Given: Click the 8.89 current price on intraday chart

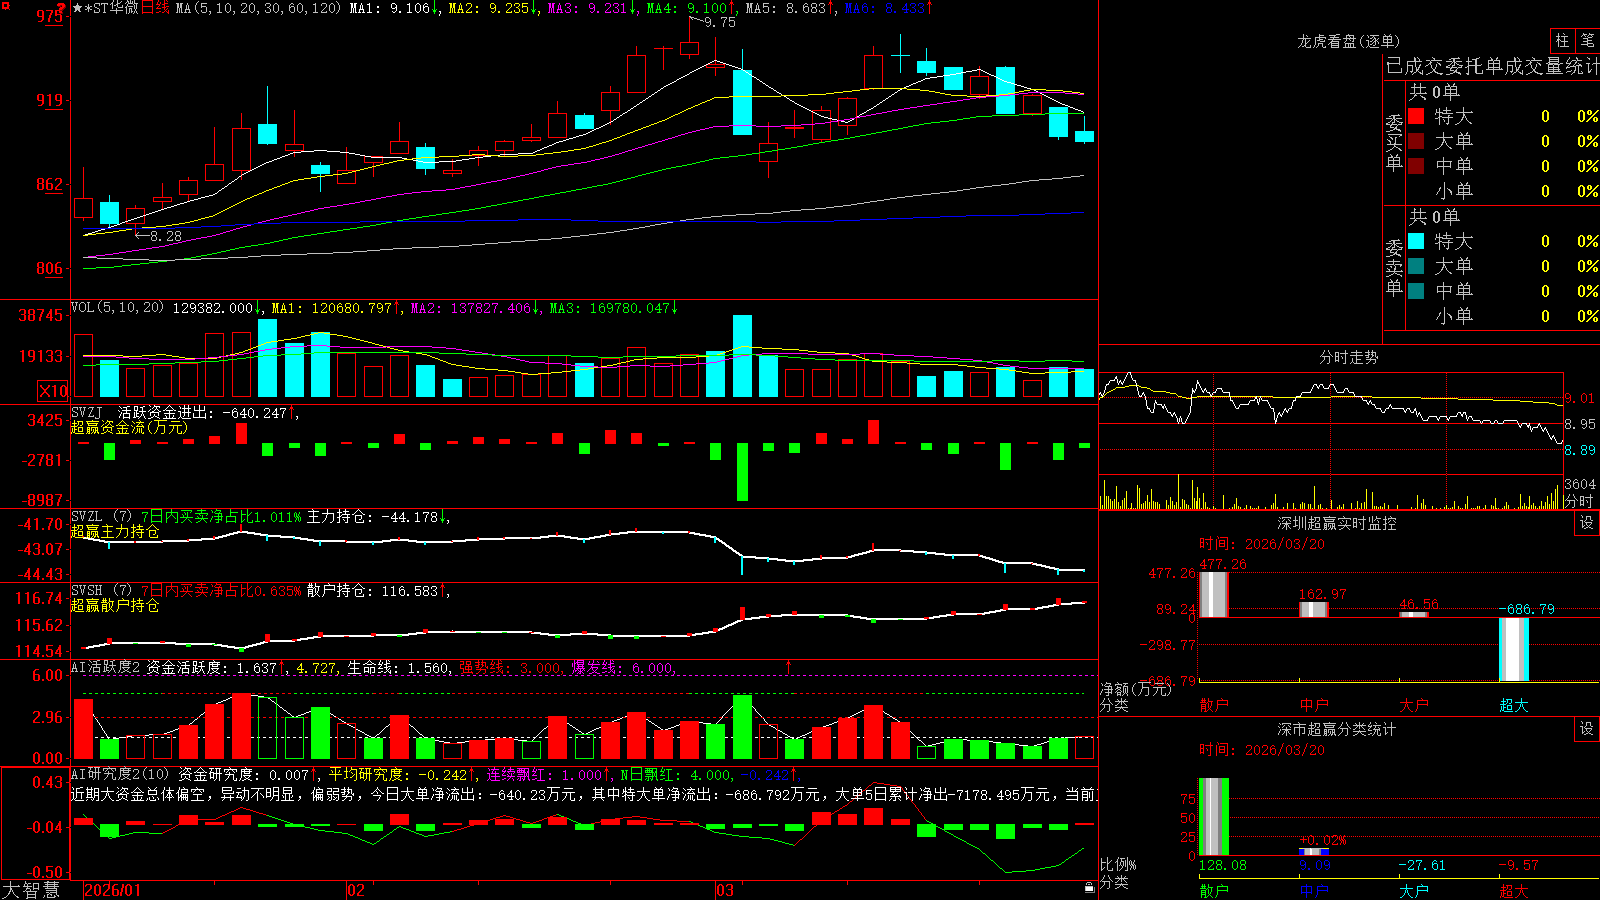Looking at the screenshot, I should [1580, 450].
